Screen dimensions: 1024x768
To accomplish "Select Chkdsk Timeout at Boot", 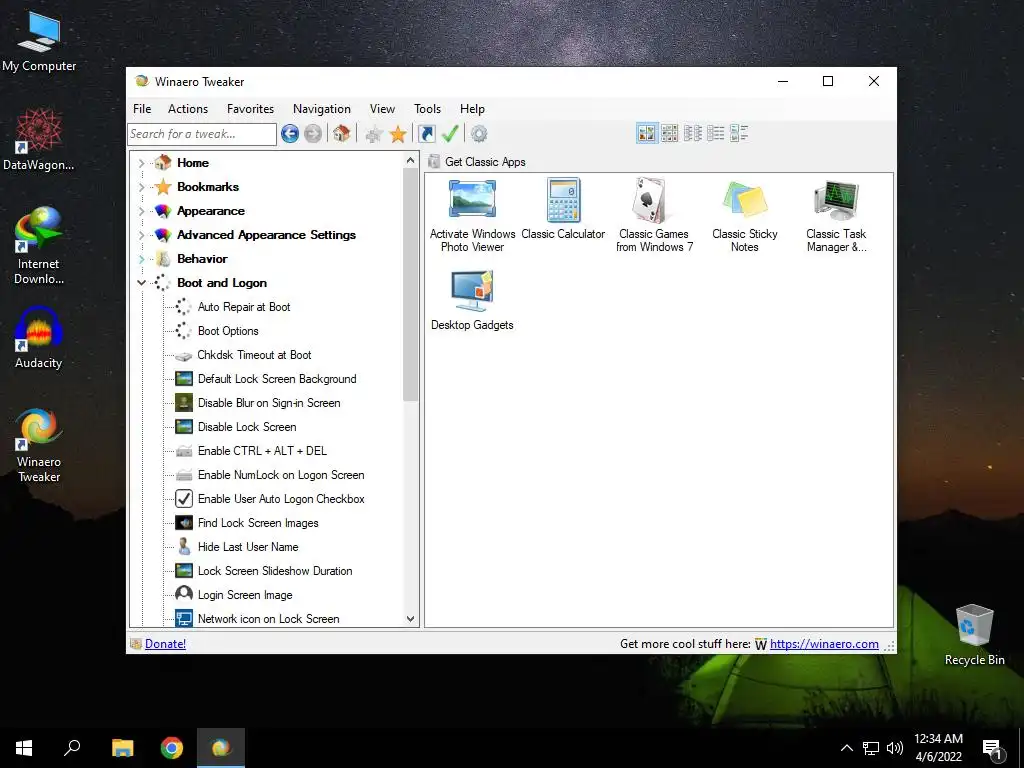I will point(254,355).
